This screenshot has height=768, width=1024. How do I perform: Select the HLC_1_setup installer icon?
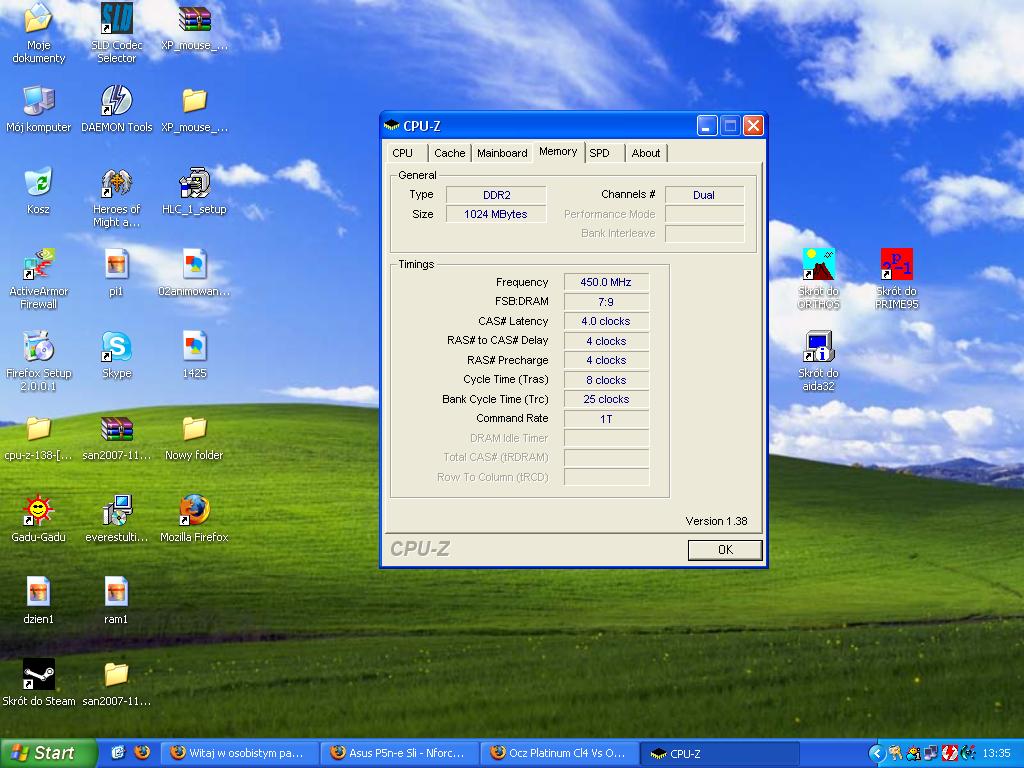pos(194,191)
